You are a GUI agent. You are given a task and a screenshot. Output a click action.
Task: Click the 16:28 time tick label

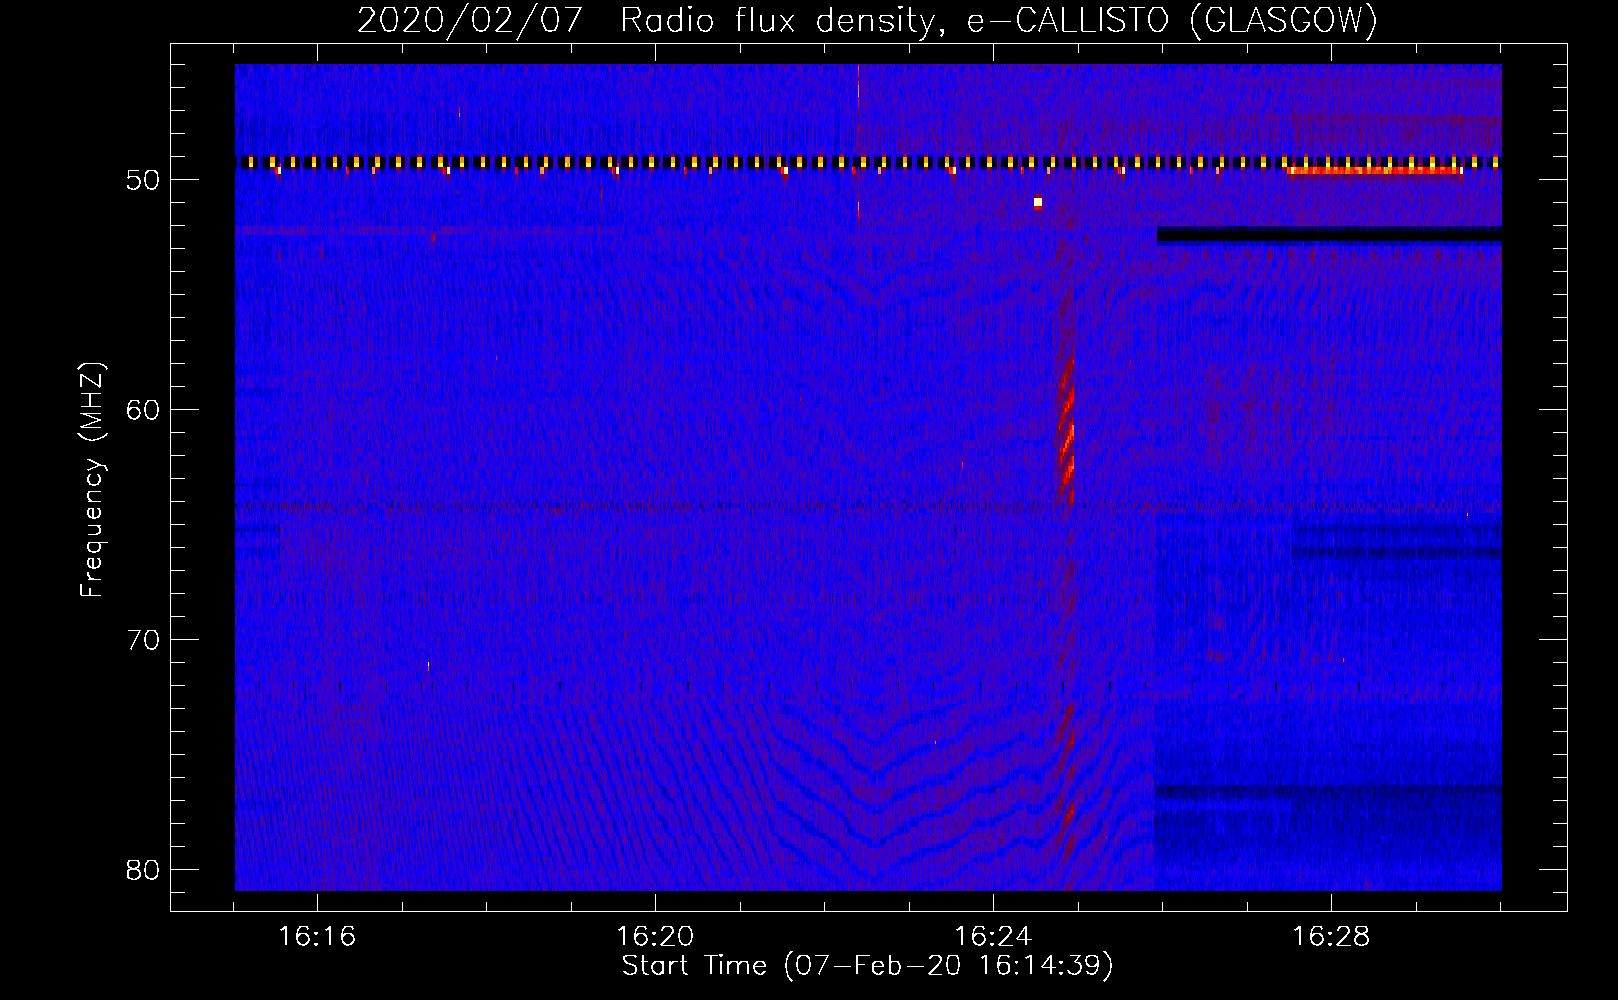(1331, 937)
